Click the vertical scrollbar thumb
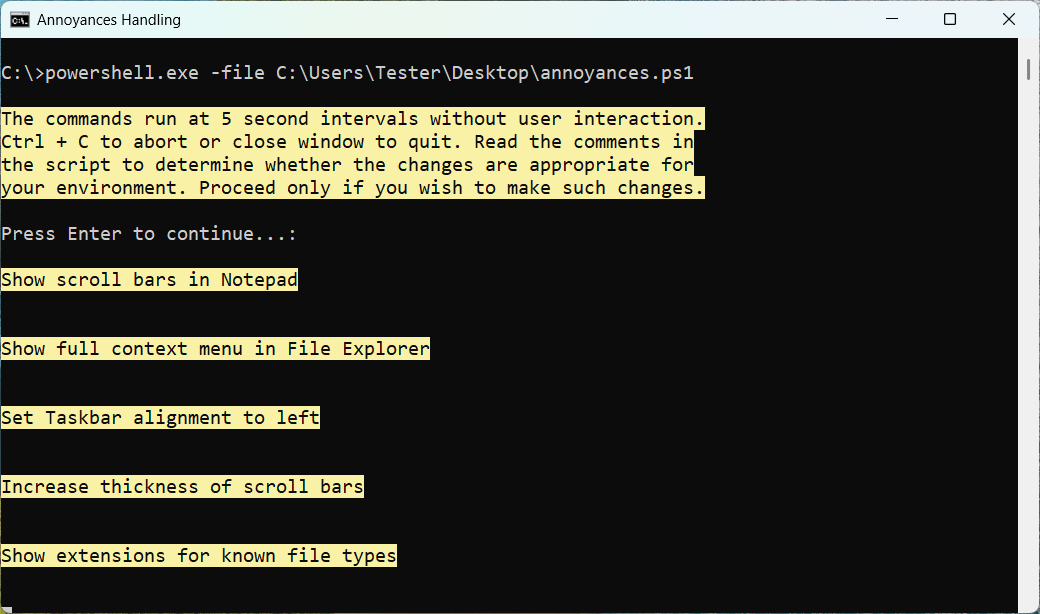1040x614 pixels. [x=1029, y=68]
